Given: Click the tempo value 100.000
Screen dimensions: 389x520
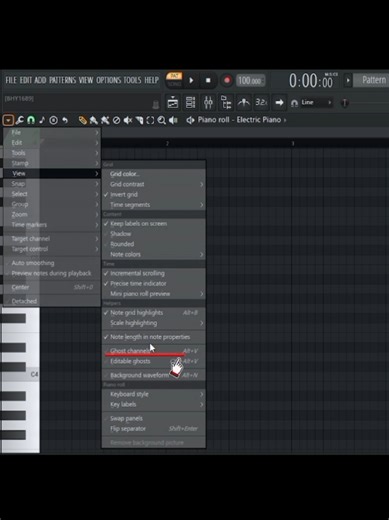Looking at the screenshot, I should [250, 80].
